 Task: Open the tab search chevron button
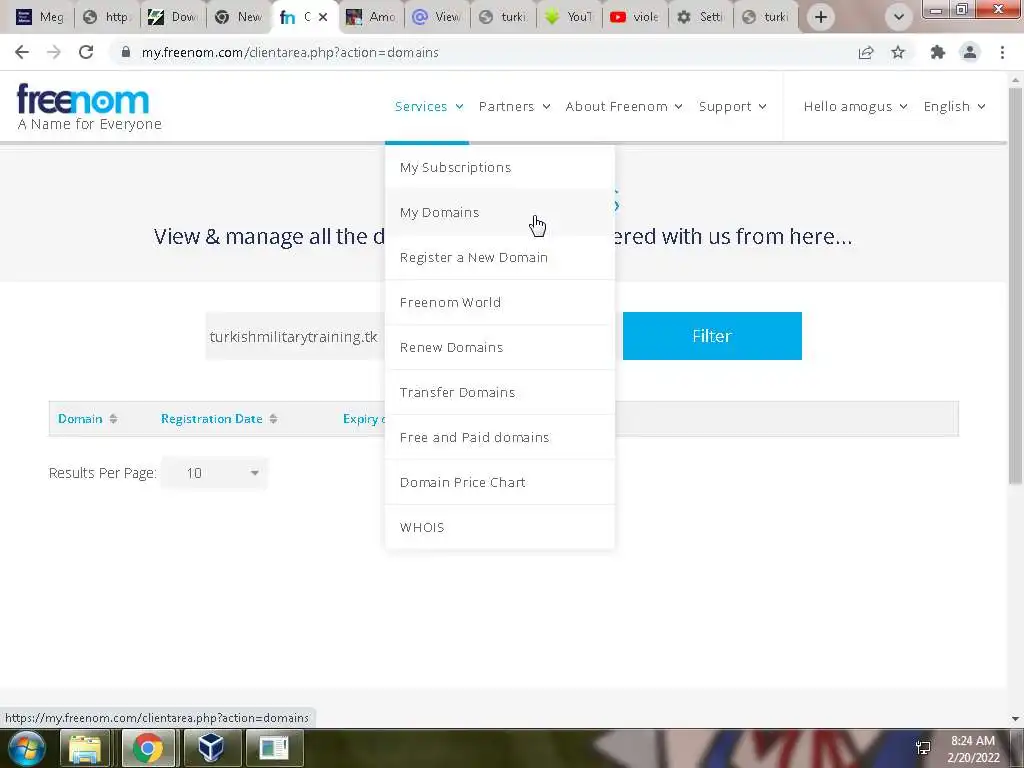point(899,17)
